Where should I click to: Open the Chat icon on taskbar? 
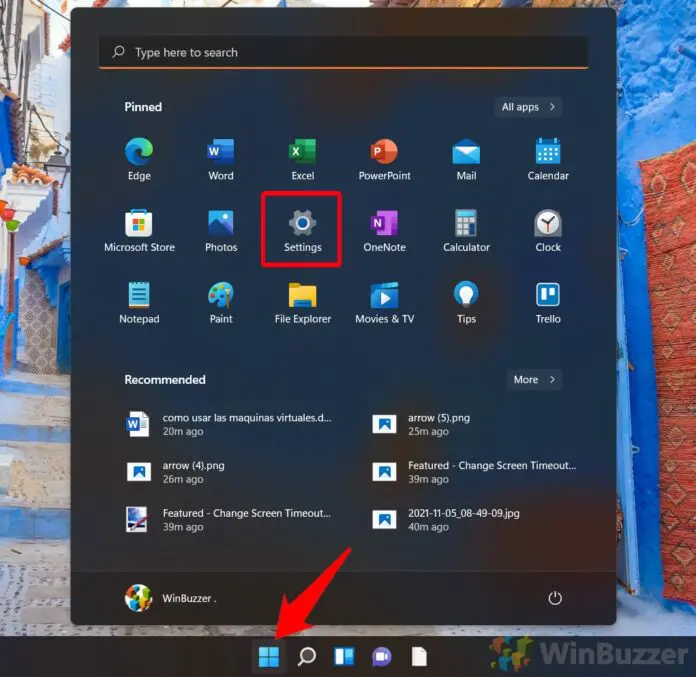point(382,657)
